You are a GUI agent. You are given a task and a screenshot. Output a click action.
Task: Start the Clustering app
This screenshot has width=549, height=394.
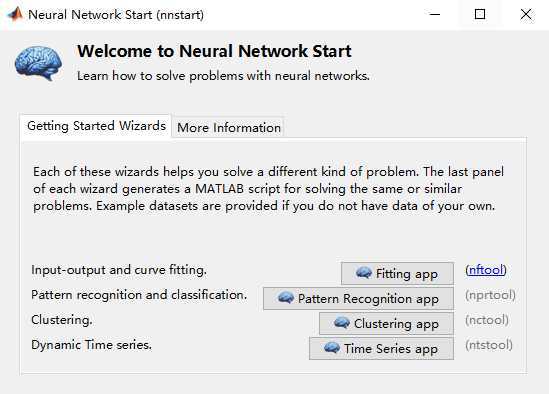pyautogui.click(x=387, y=323)
